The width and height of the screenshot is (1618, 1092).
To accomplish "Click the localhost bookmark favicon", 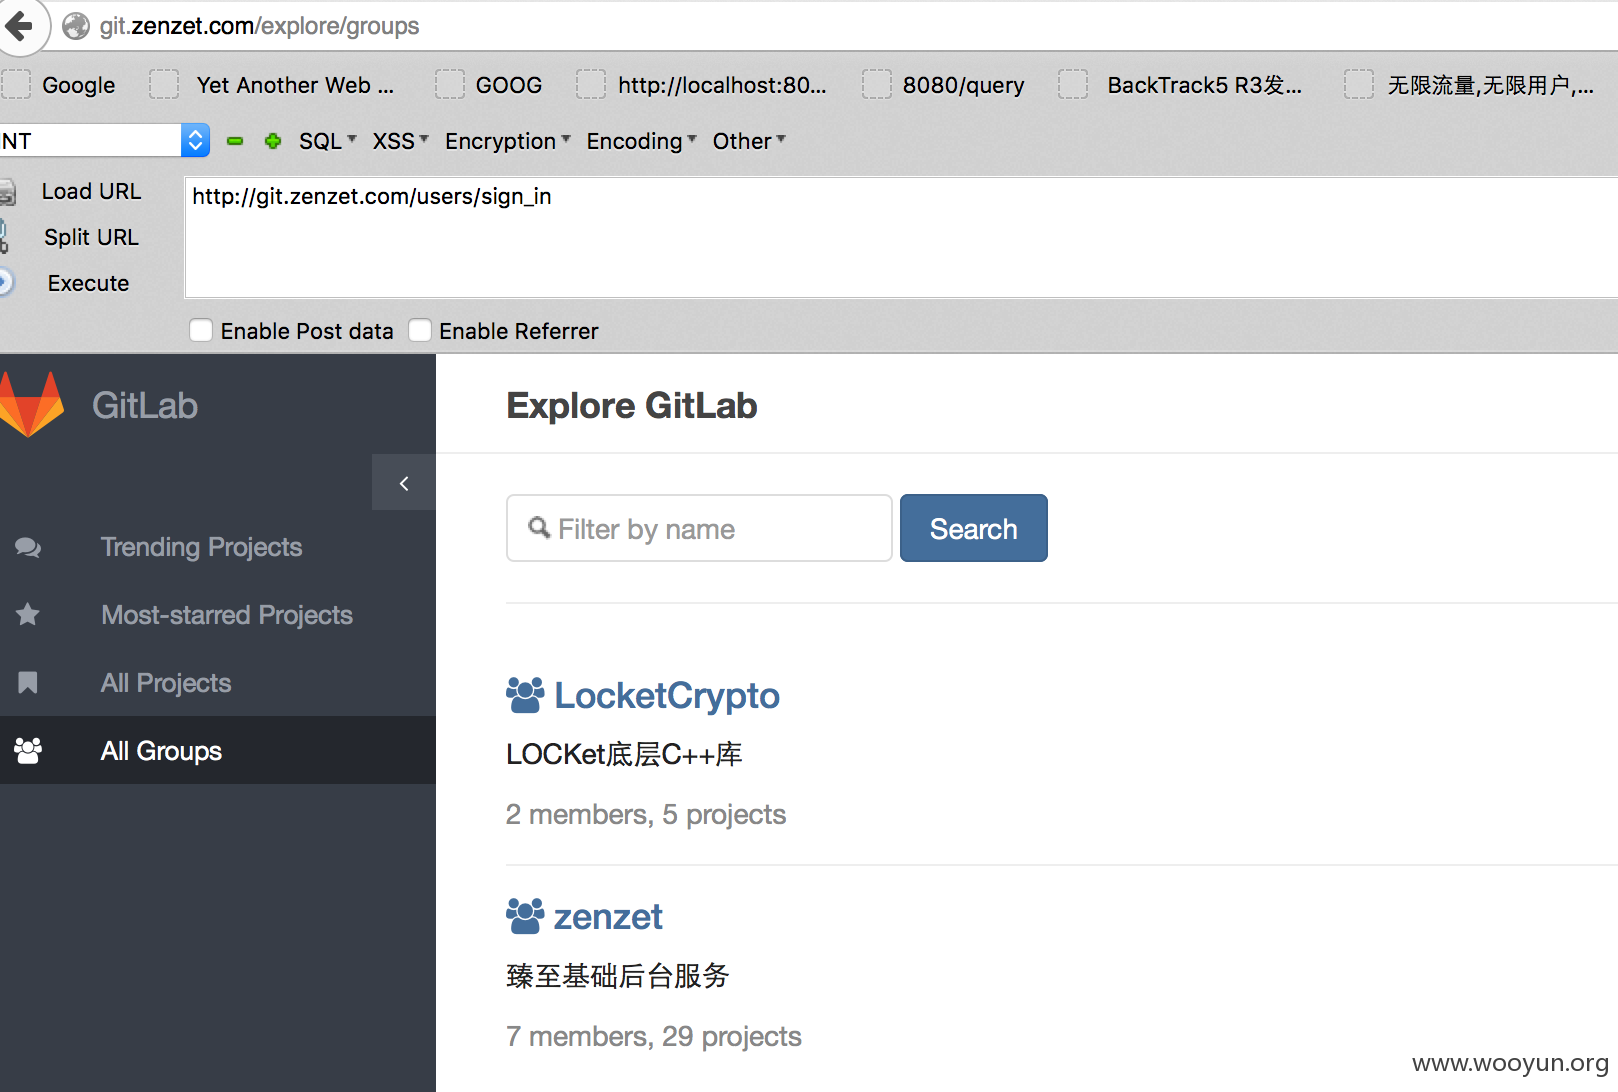I will click(591, 84).
